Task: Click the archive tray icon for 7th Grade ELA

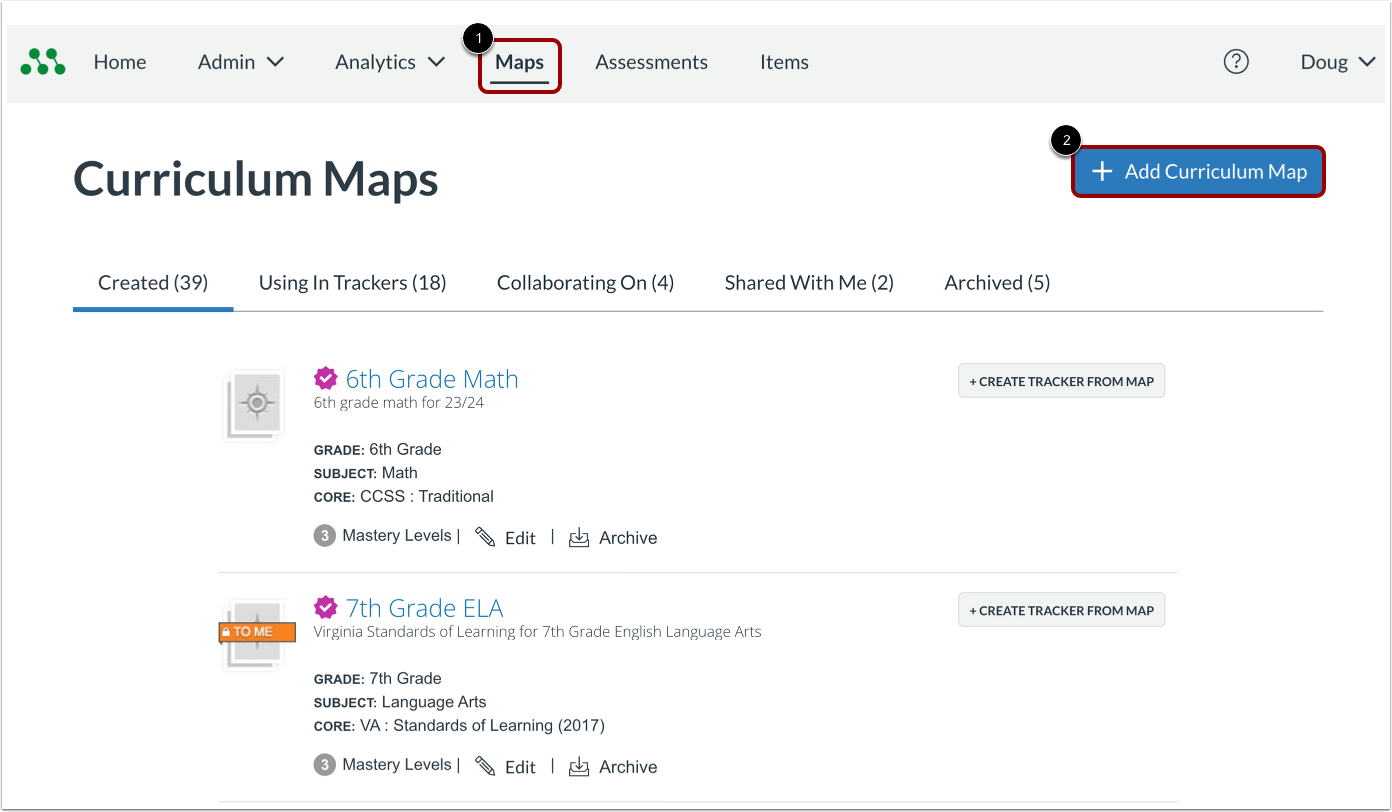Action: tap(579, 767)
